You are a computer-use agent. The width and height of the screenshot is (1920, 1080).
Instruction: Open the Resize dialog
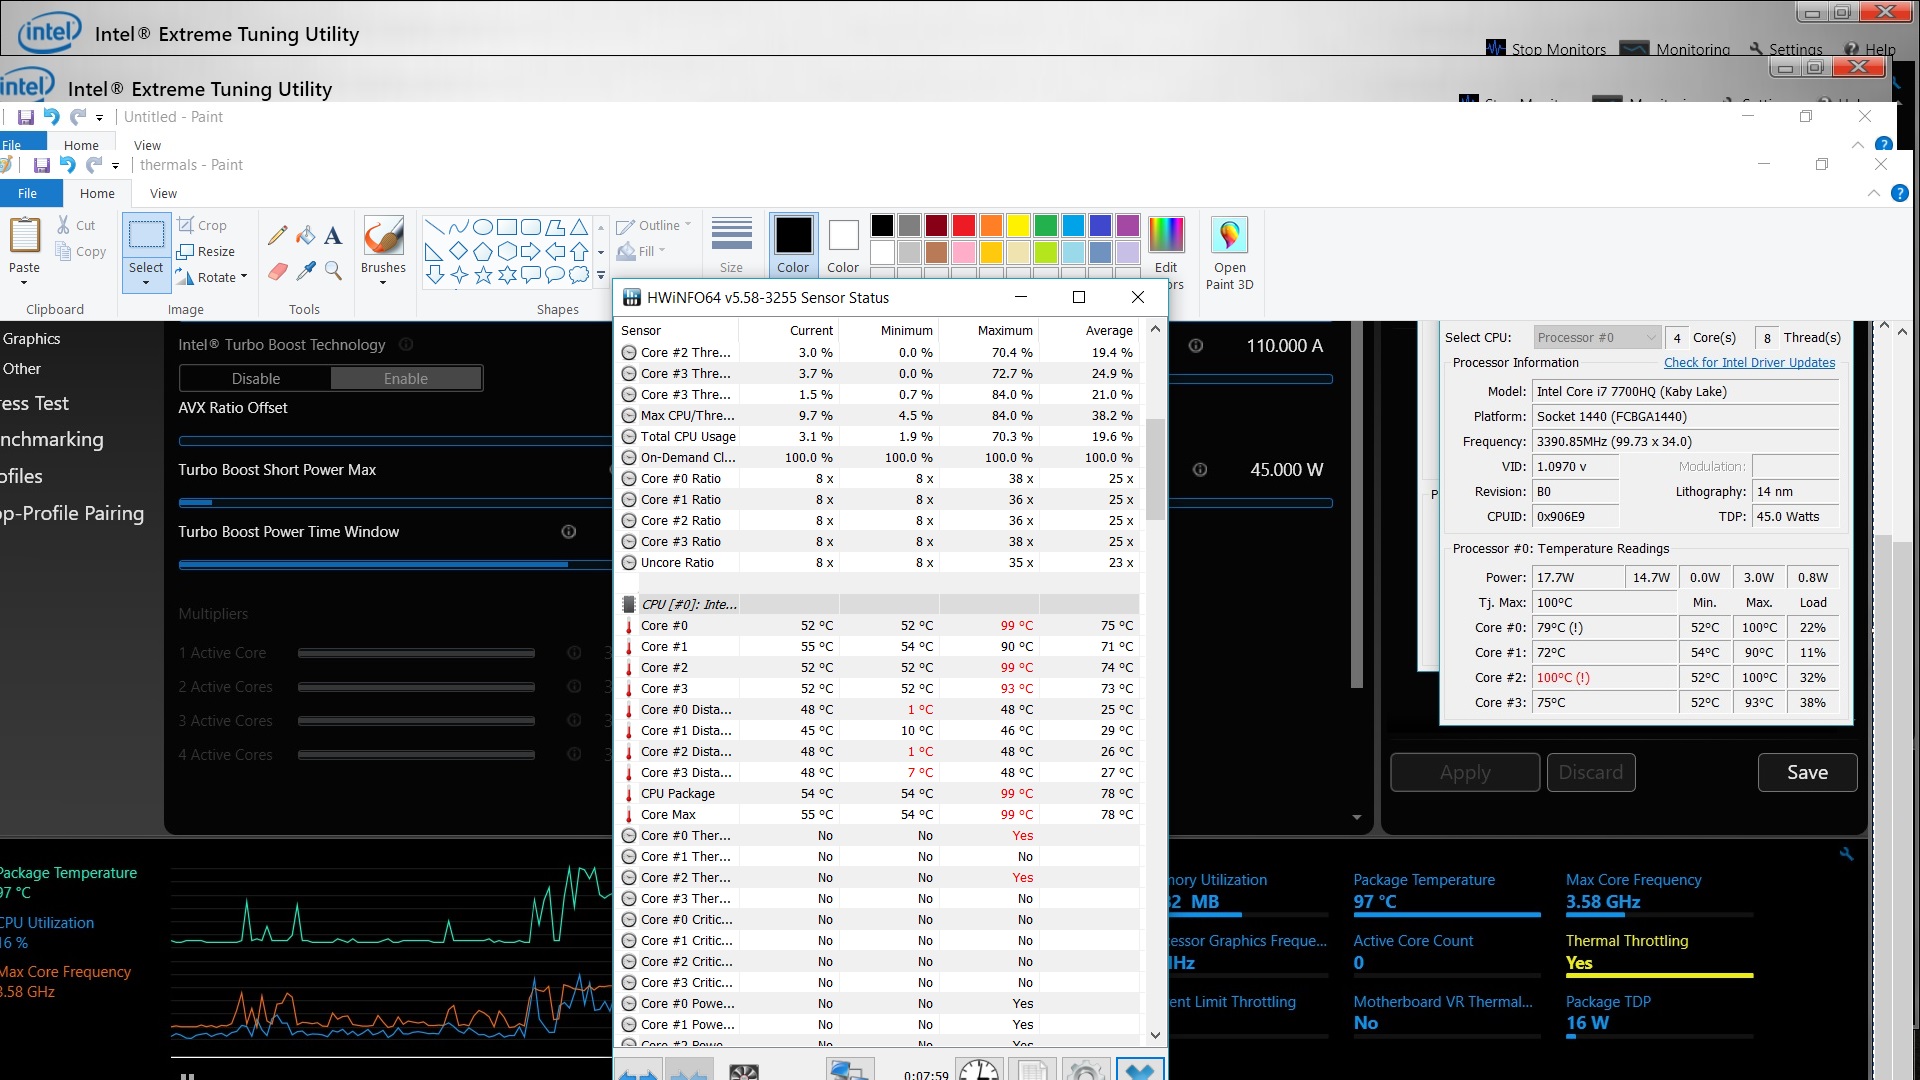[206, 251]
